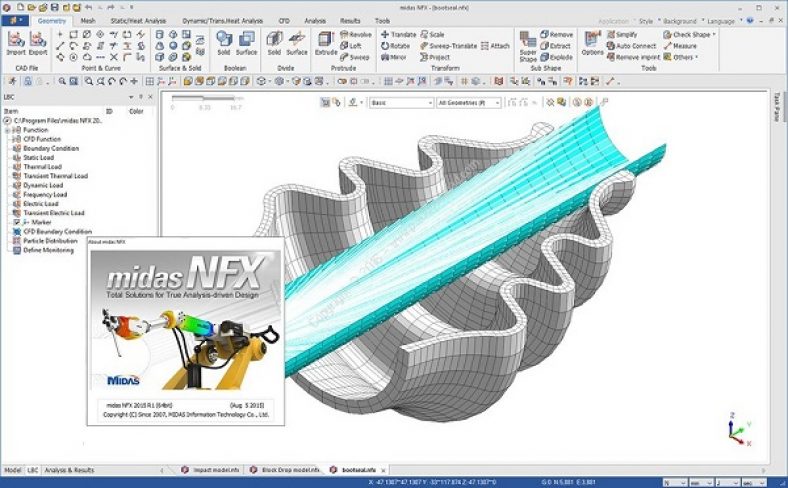This screenshot has height=488, width=788.
Task: Expand the Function tree node
Action: 8,130
